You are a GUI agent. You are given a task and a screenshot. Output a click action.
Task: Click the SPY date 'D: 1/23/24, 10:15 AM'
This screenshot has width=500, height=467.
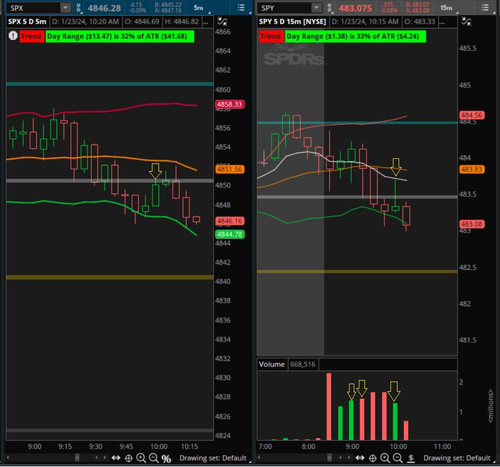pos(365,22)
